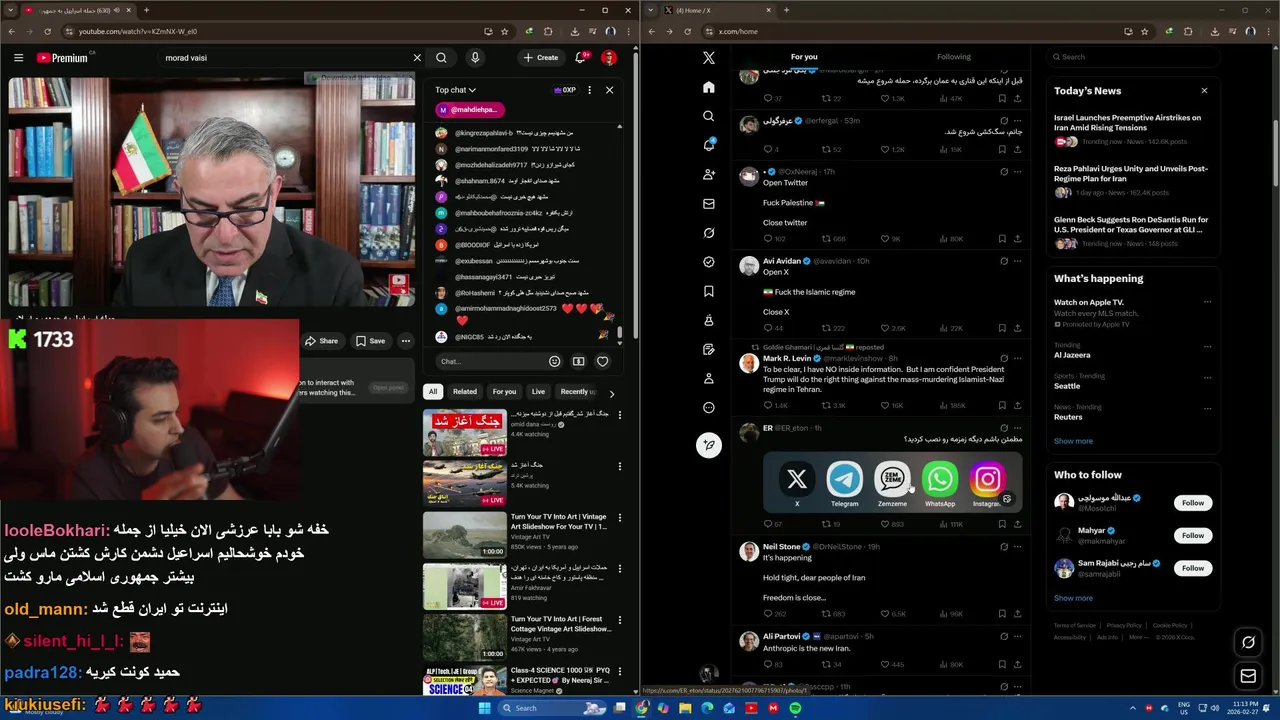Open Show more under Who to follow

tap(1073, 598)
